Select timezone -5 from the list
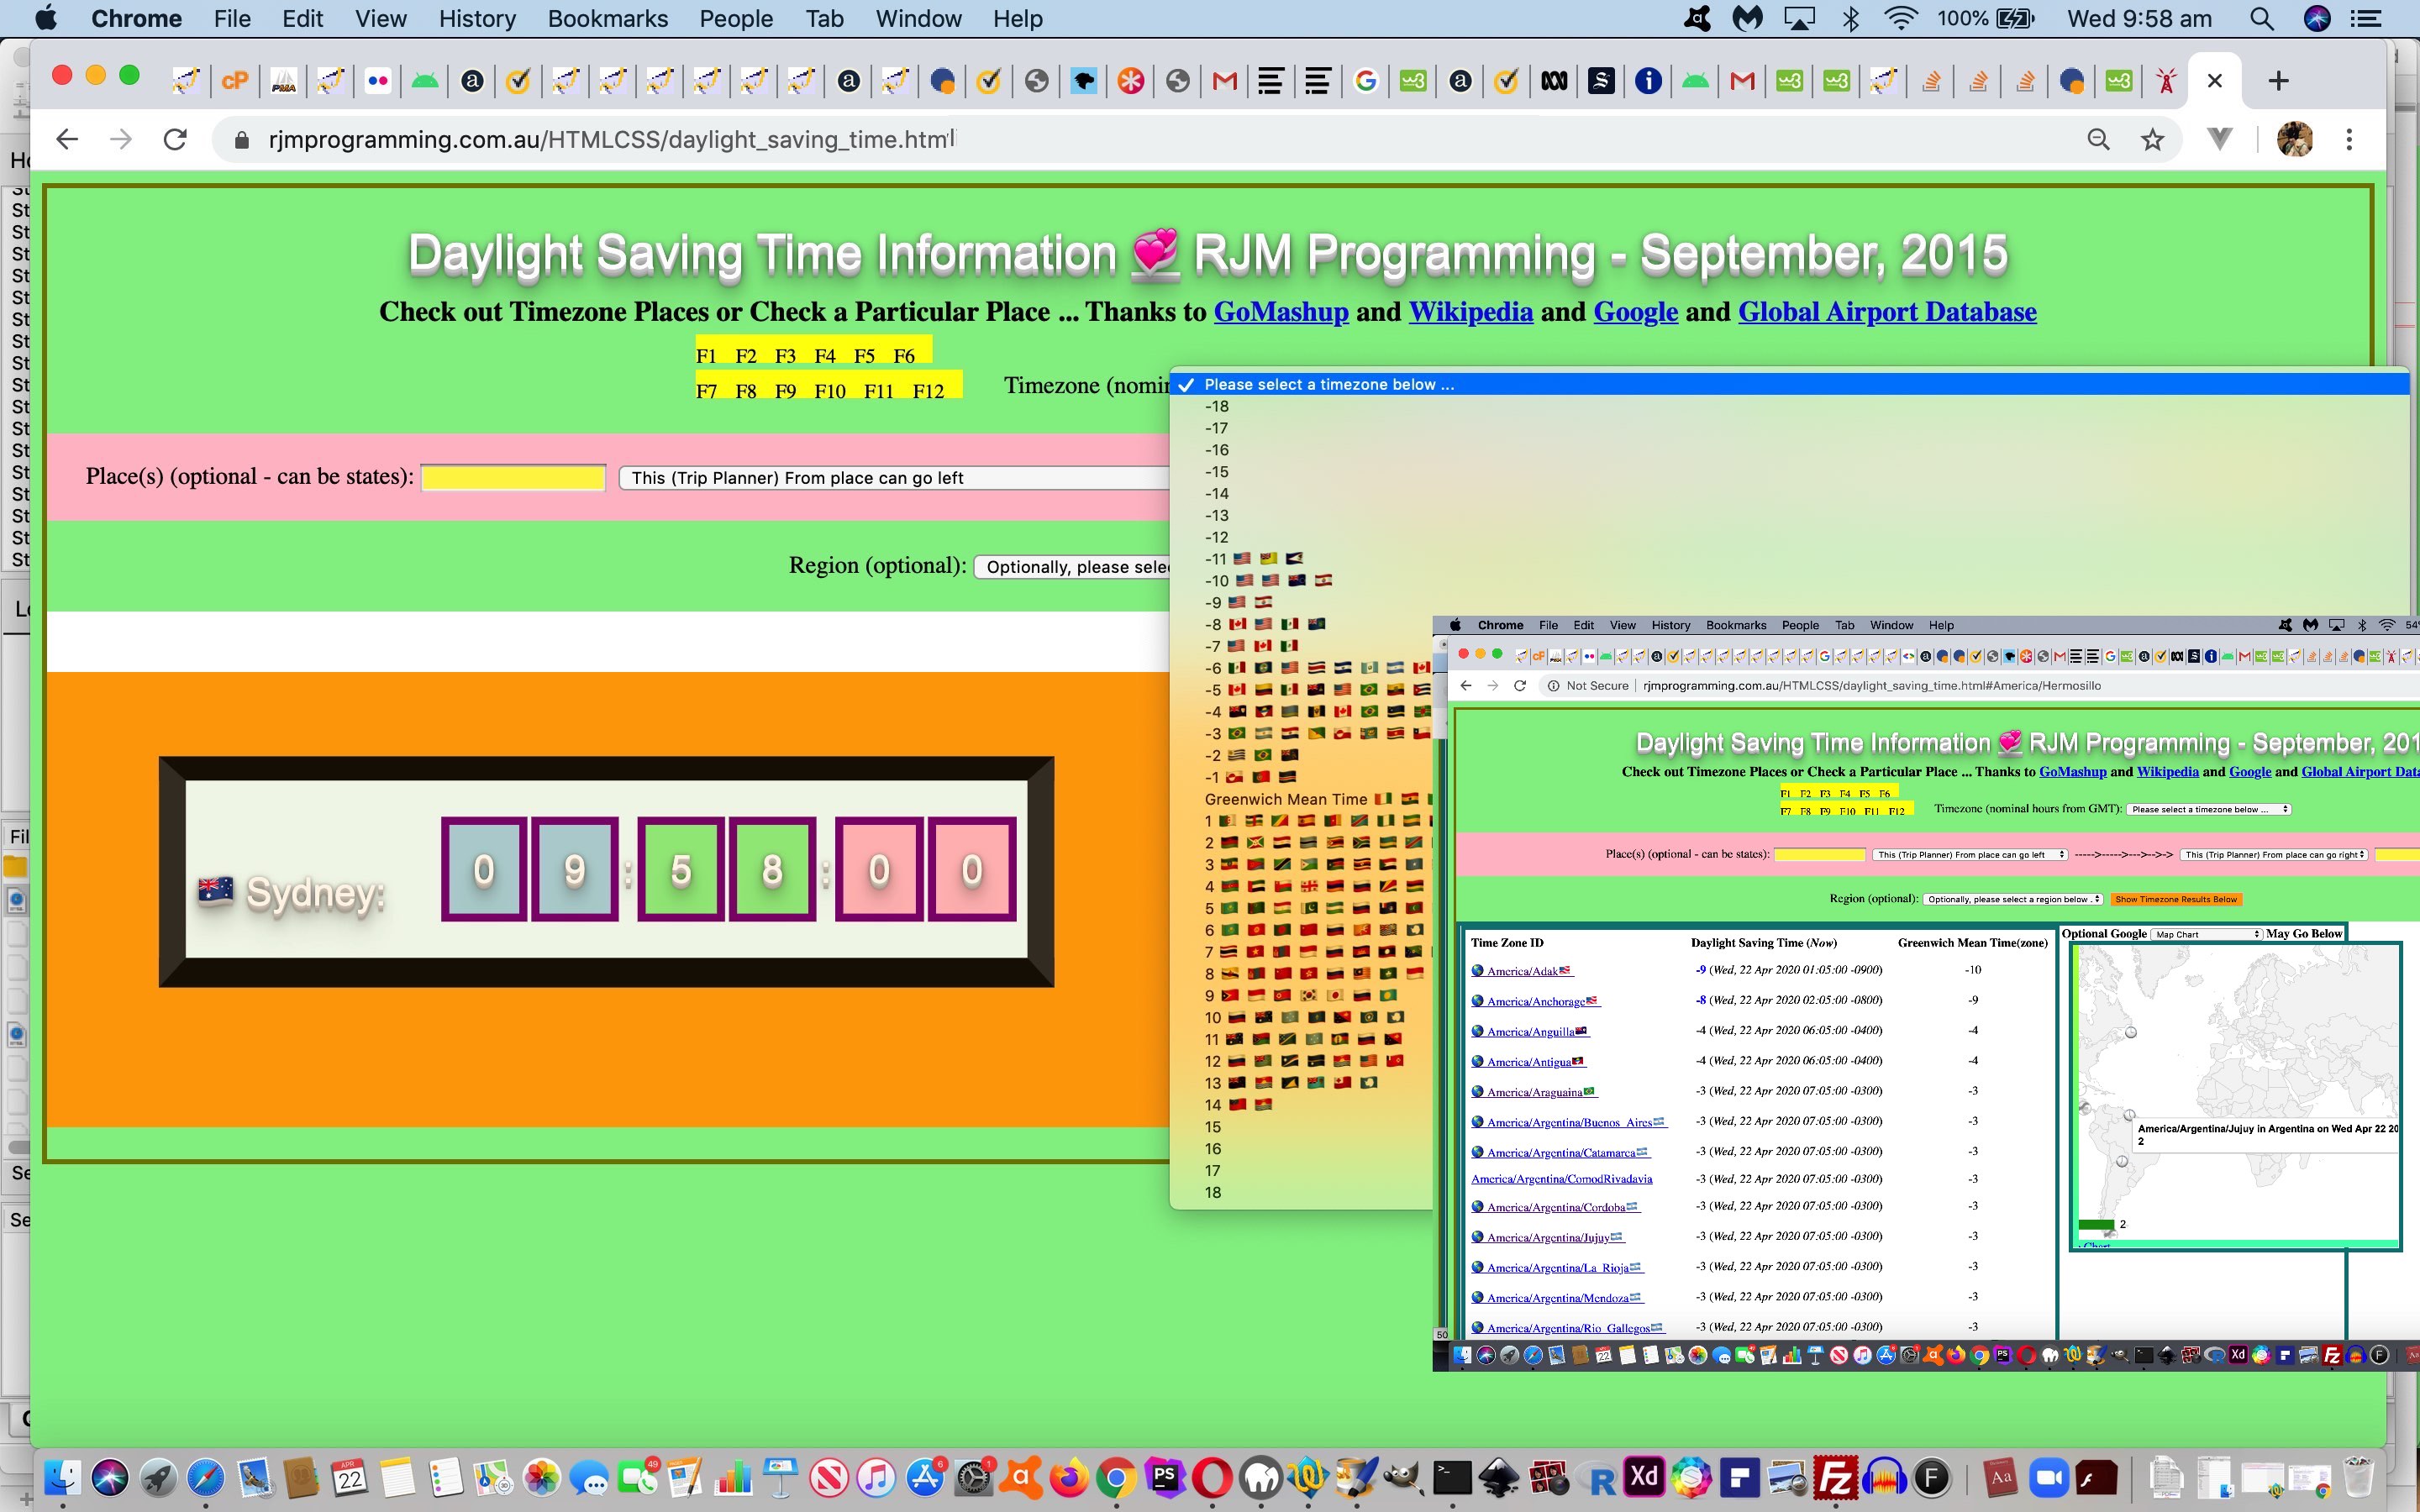The image size is (2420, 1512). (1302, 690)
